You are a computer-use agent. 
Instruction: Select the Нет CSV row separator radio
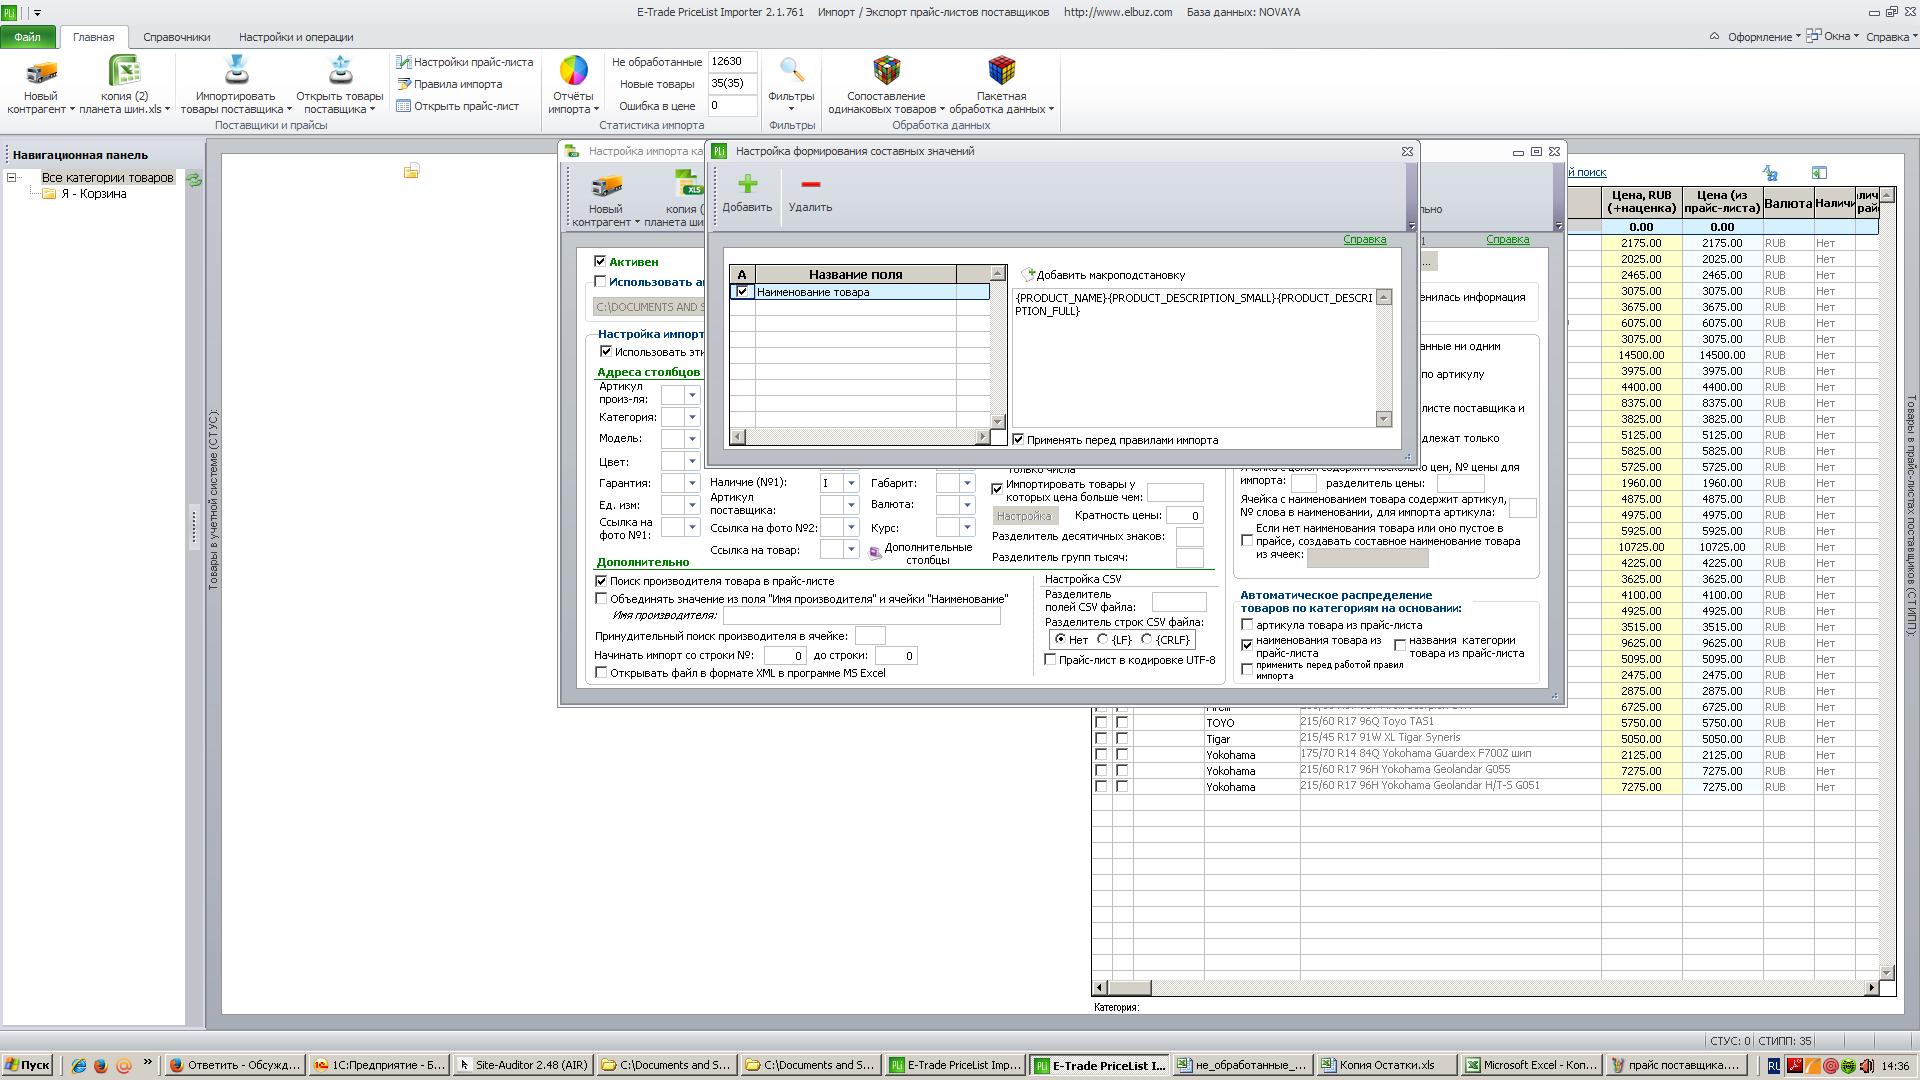[1060, 640]
